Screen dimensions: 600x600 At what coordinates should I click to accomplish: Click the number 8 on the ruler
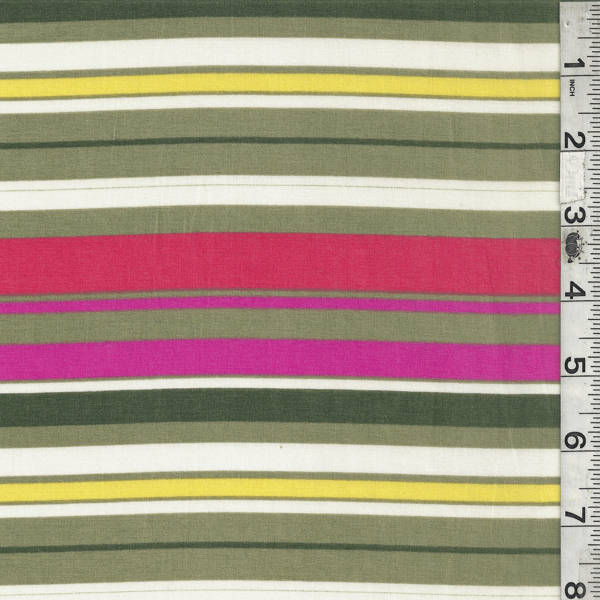(x=575, y=590)
